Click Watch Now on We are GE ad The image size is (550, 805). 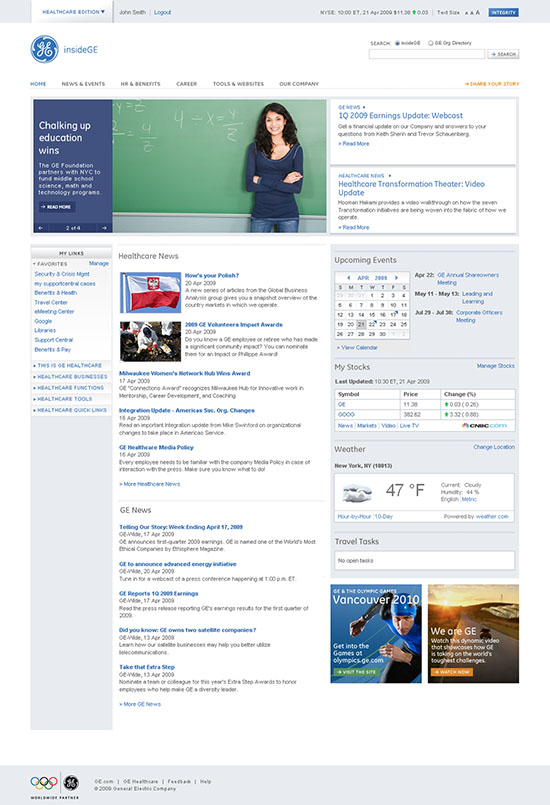pos(452,672)
